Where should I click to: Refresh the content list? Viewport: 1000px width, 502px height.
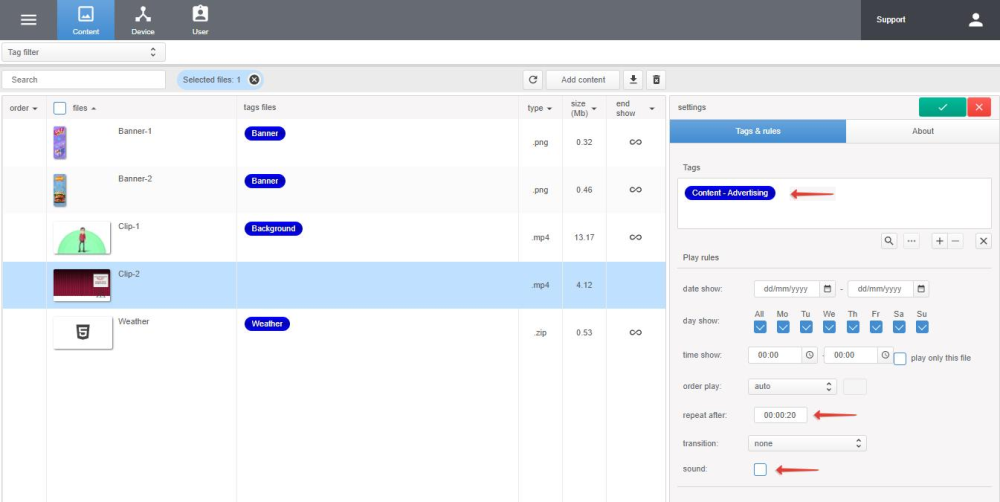pos(533,80)
